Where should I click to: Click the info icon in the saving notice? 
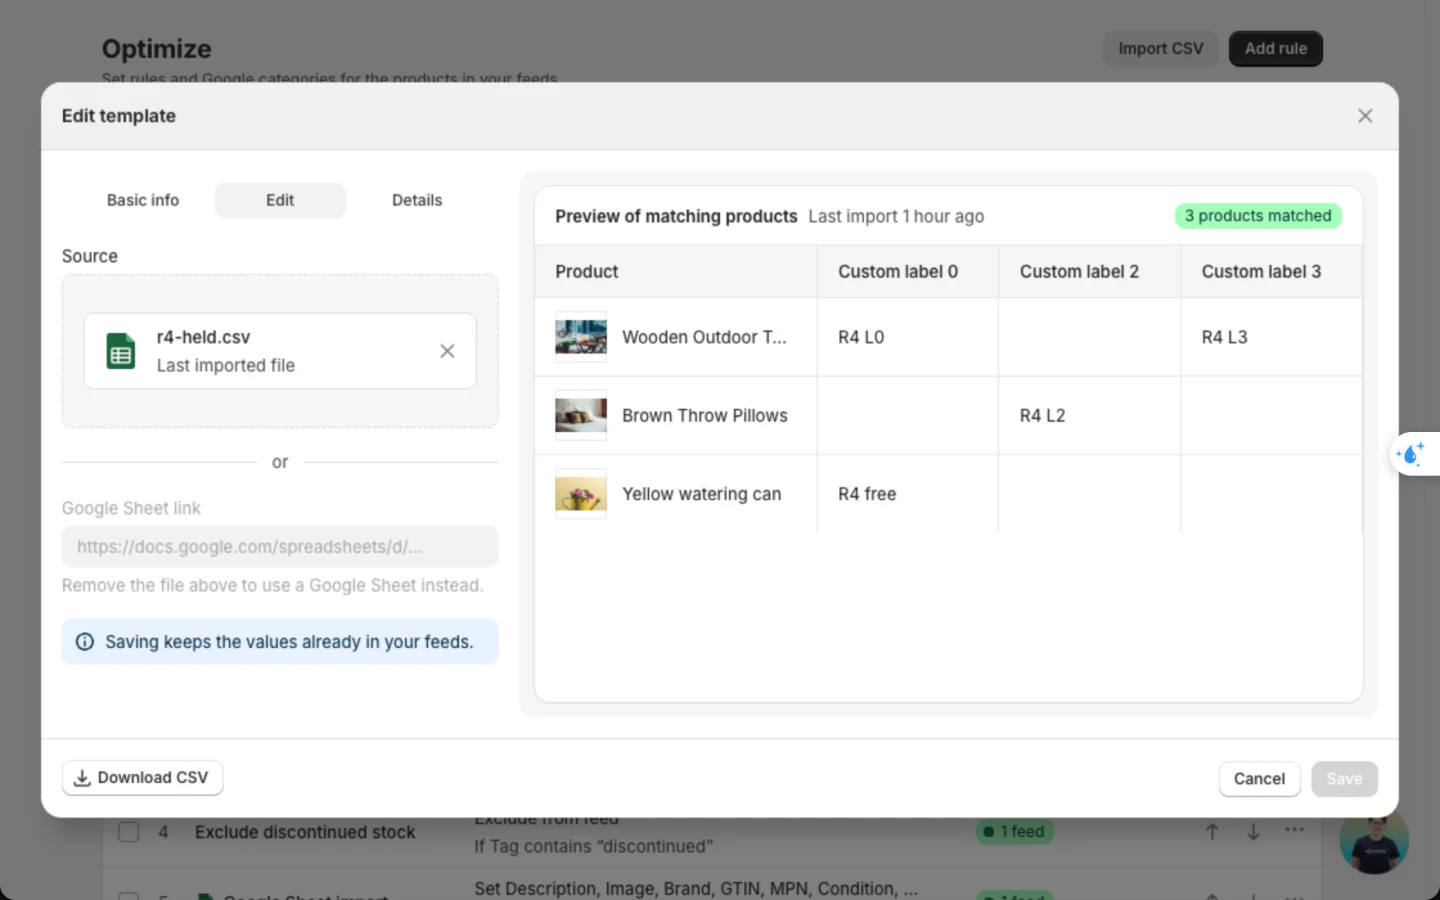point(85,642)
